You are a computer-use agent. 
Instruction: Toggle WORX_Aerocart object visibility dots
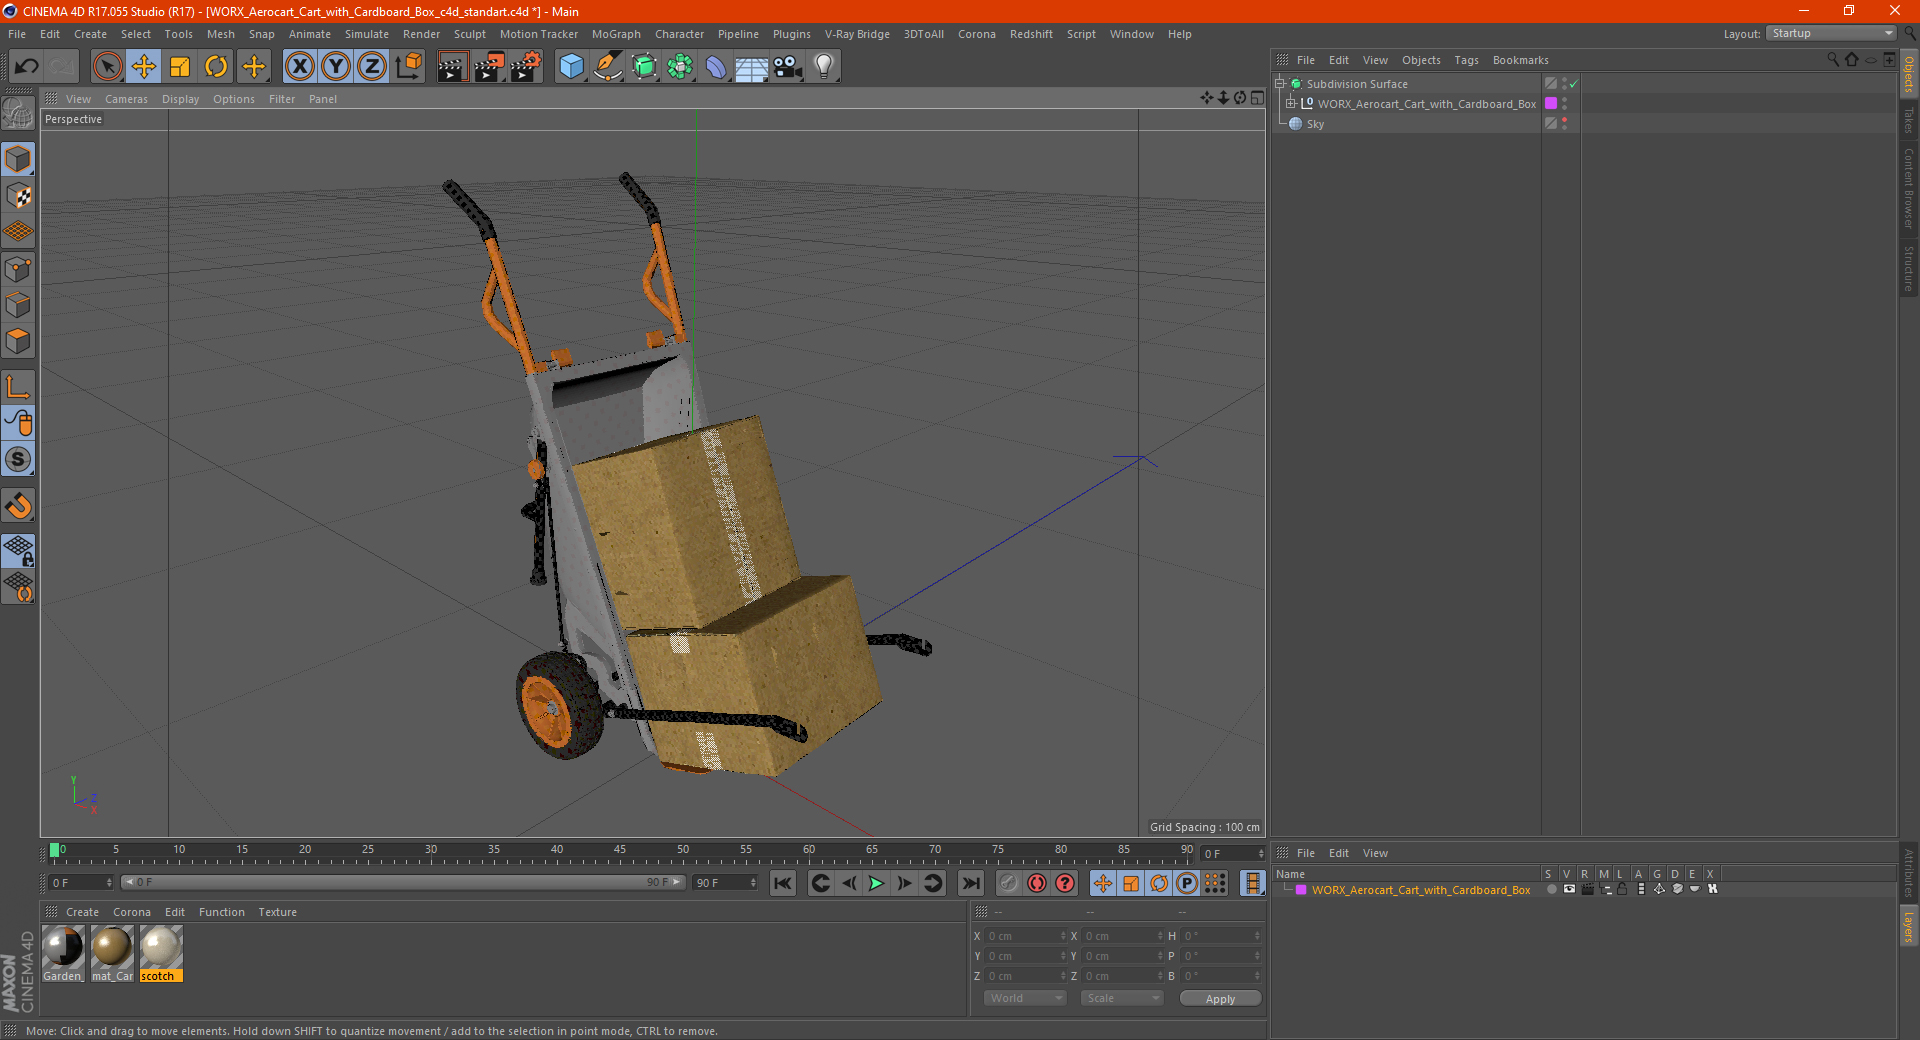(x=1565, y=104)
